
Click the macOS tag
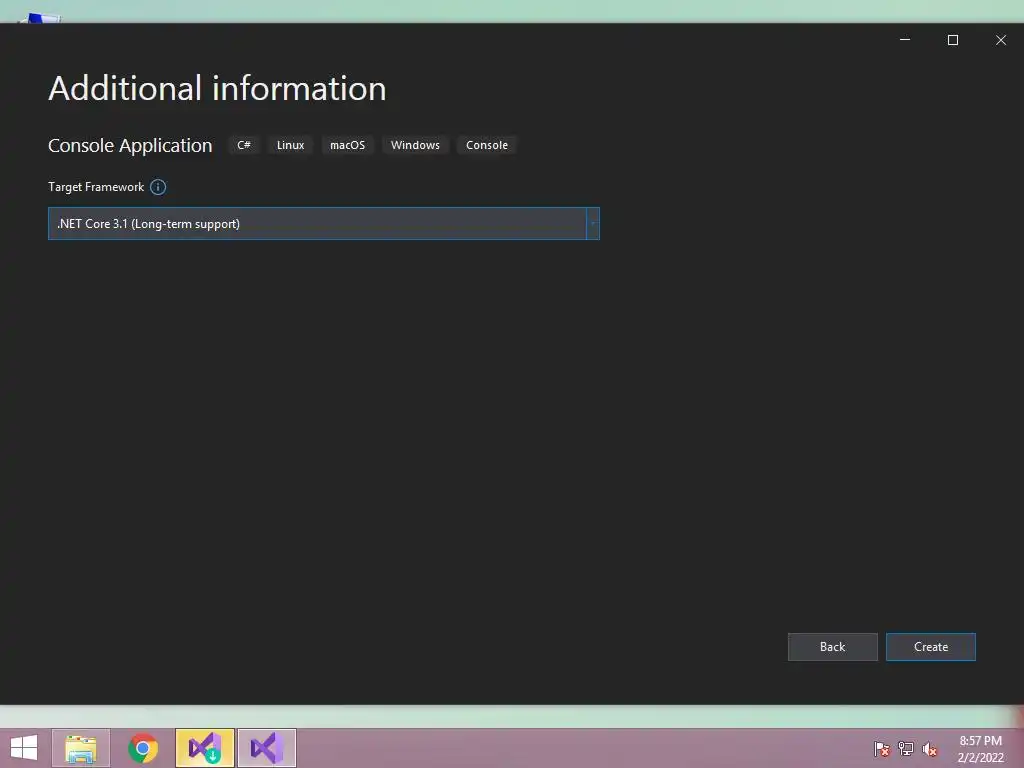click(347, 145)
